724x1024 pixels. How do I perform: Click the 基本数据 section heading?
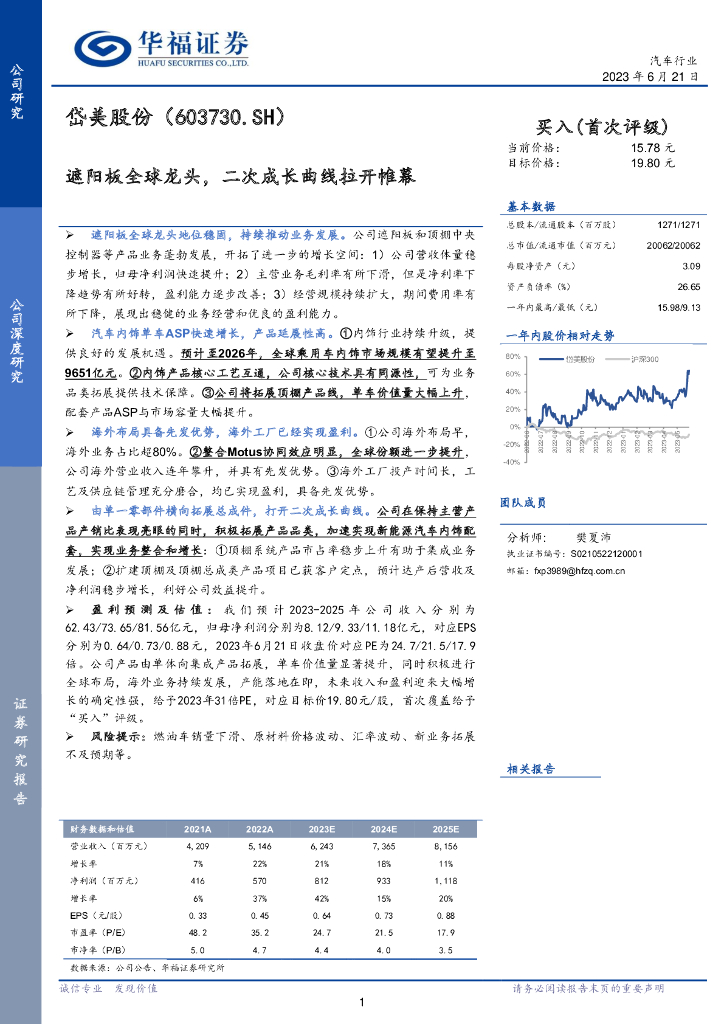click(x=531, y=206)
